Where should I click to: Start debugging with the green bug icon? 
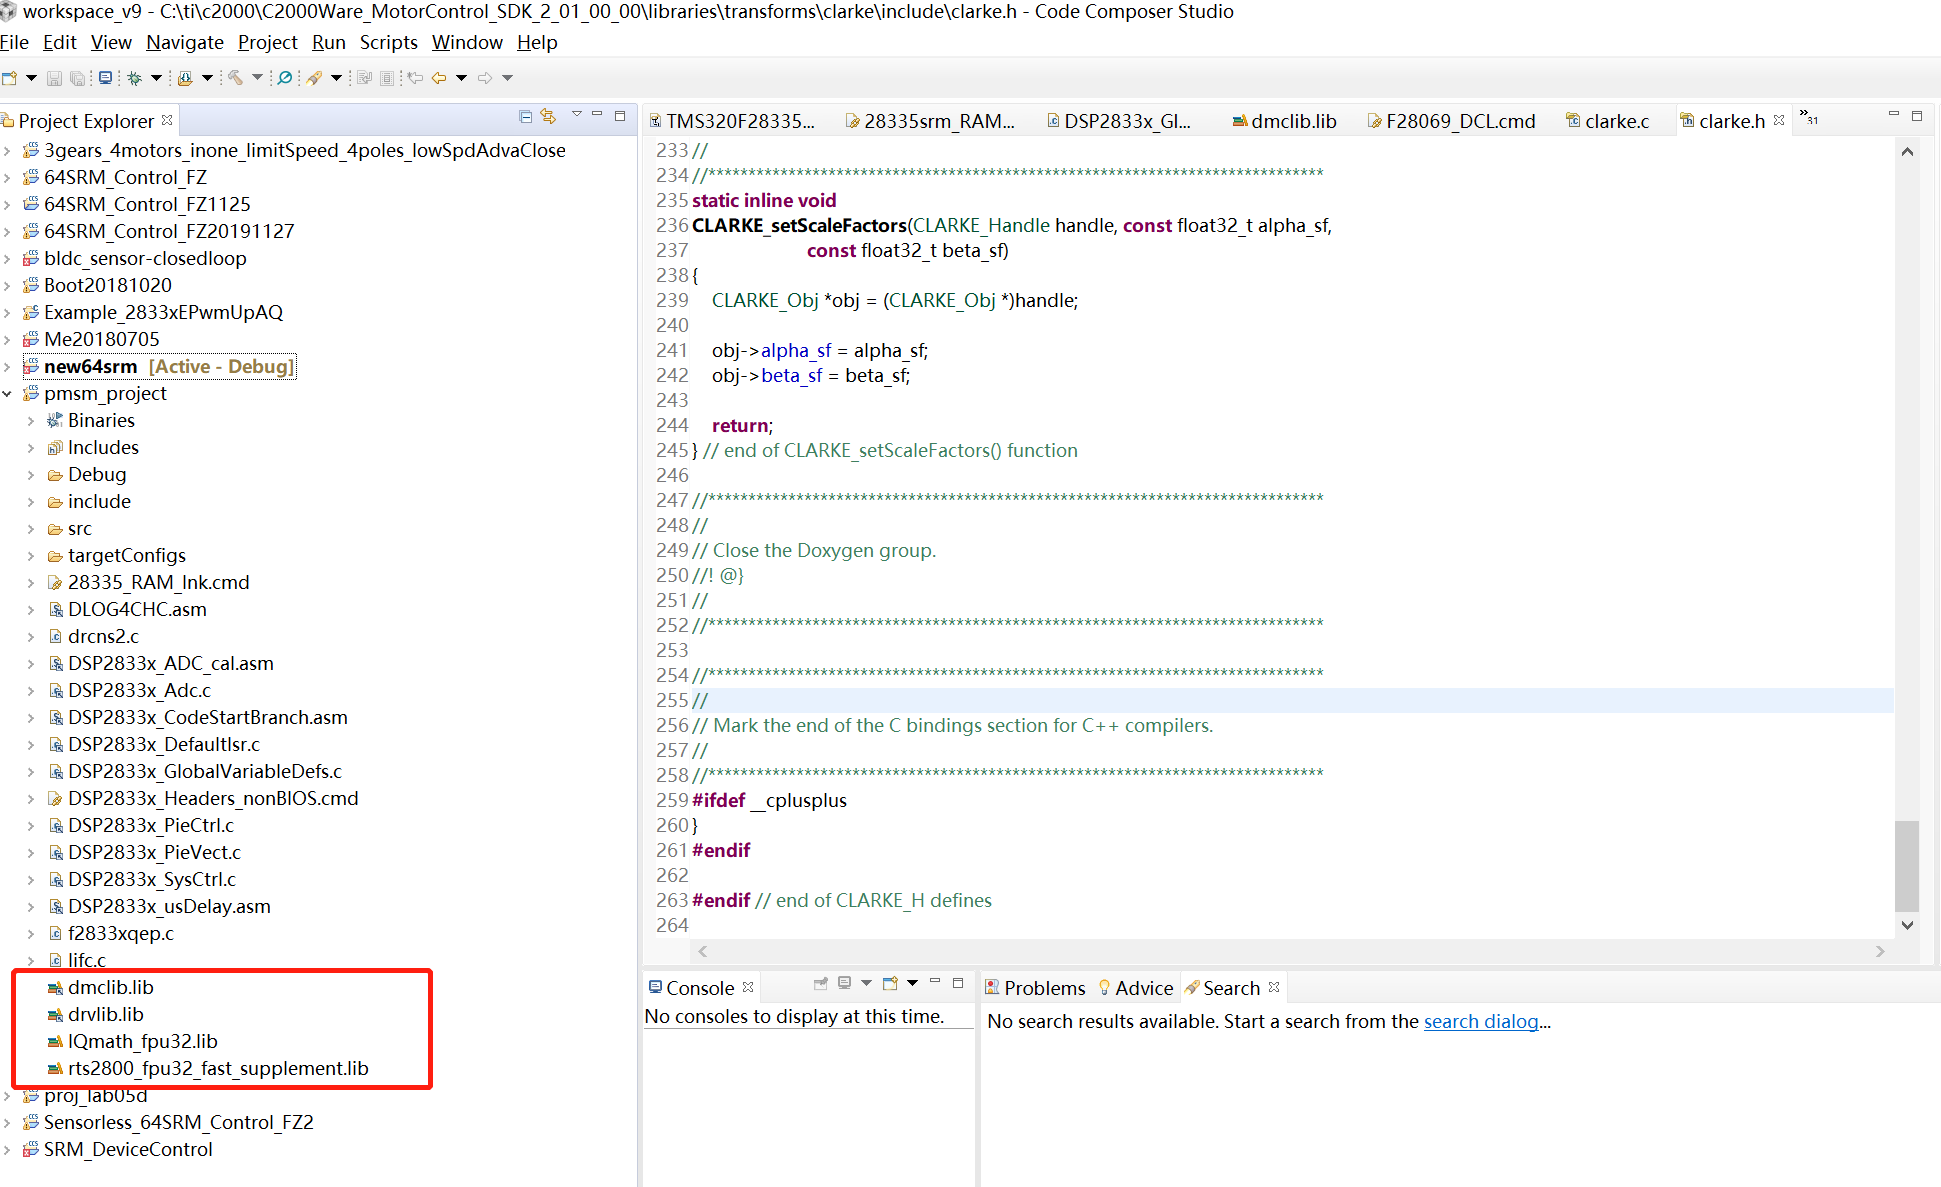(x=135, y=78)
